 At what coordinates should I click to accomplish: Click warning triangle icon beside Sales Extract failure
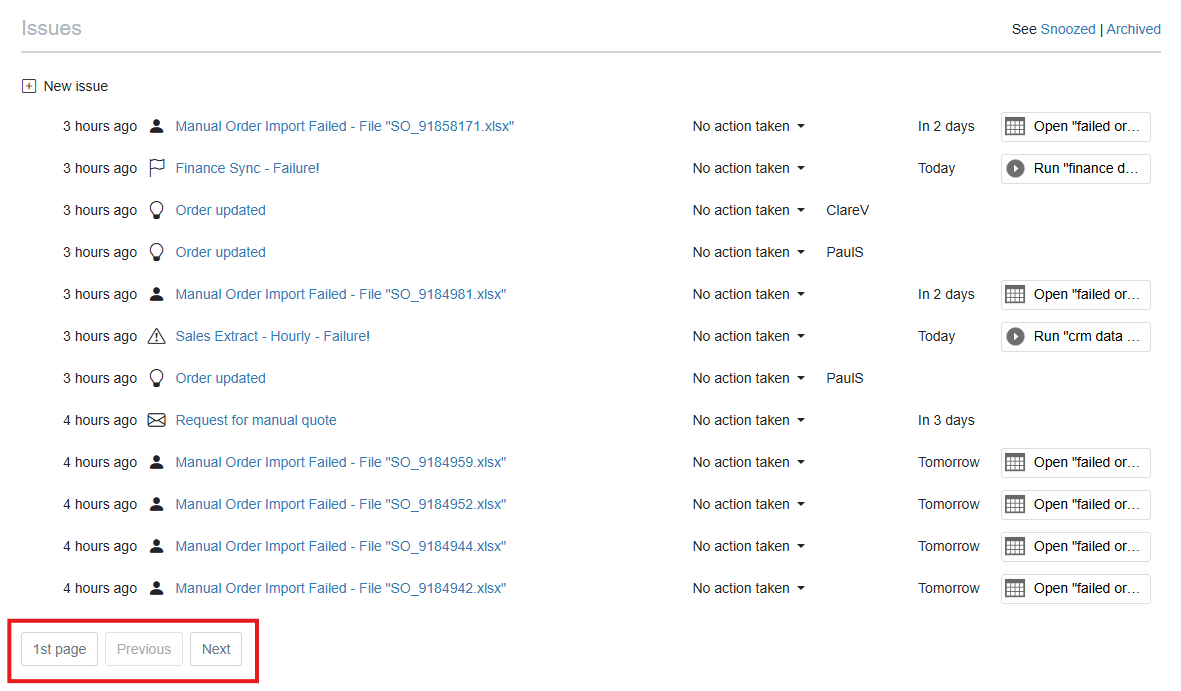157,336
